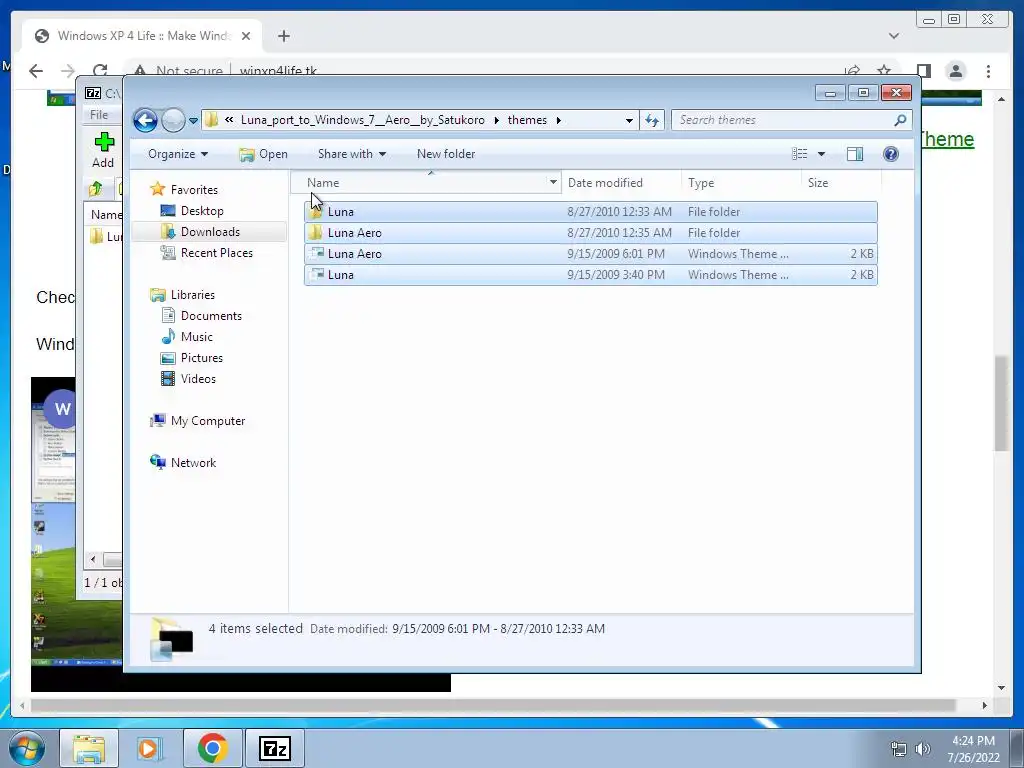
Task: Open the Share with dropdown
Action: coord(351,154)
